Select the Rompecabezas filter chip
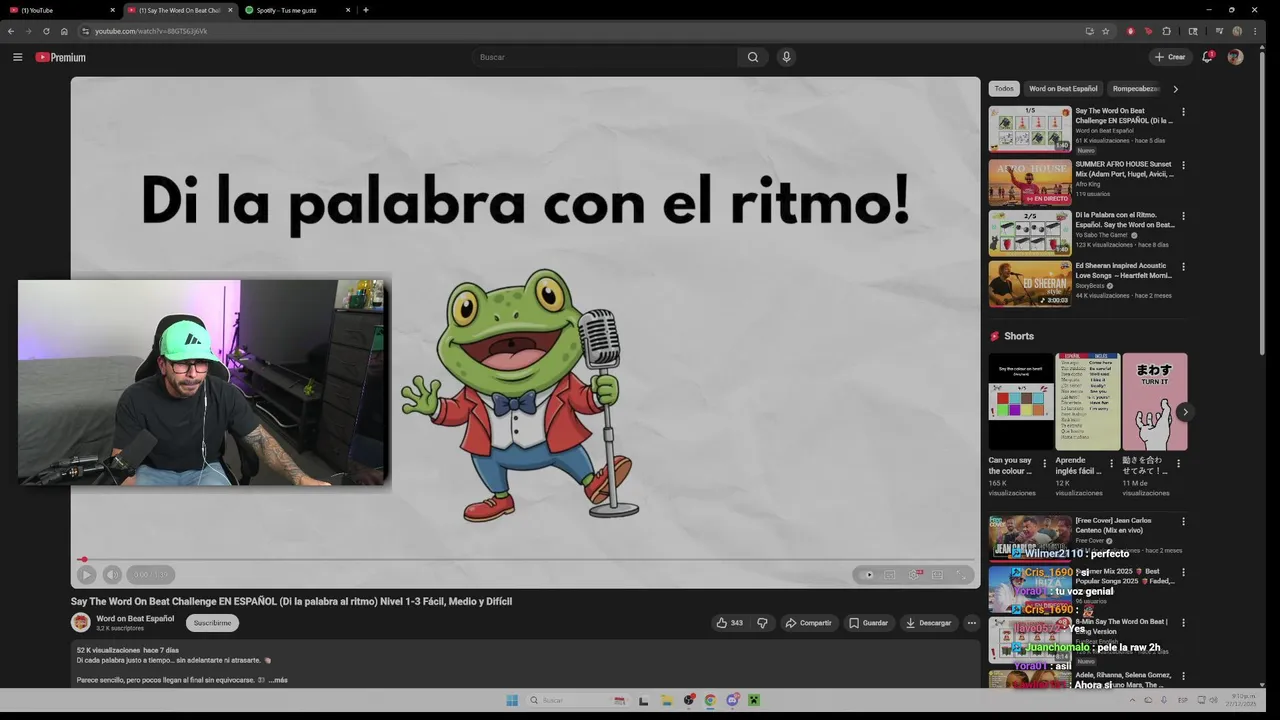The width and height of the screenshot is (1280, 720). (1136, 88)
